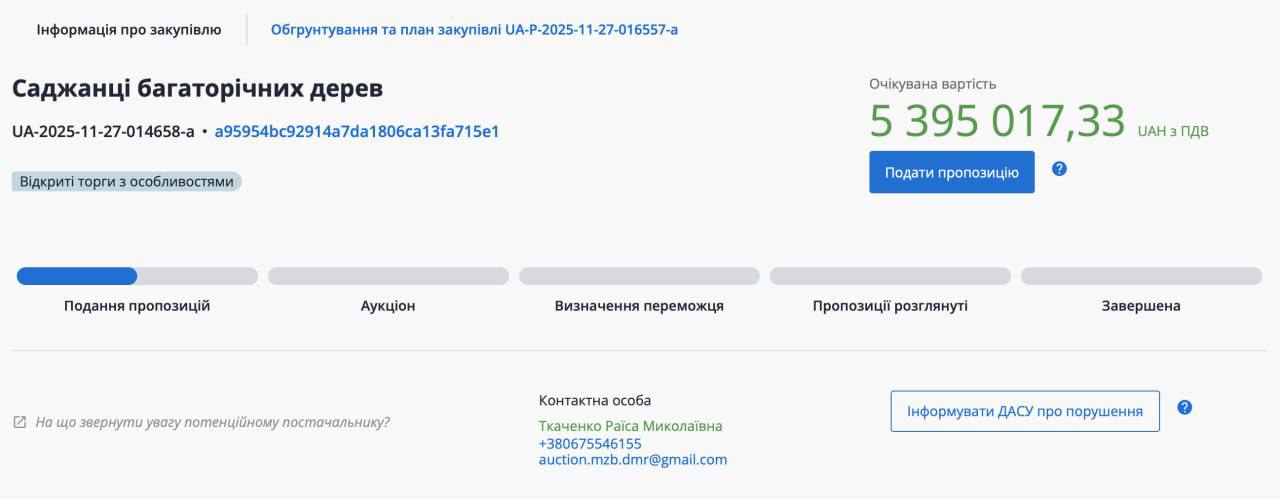This screenshot has width=1280, height=499.
Task: Select the Визначення переможця stage label
Action: point(639,306)
